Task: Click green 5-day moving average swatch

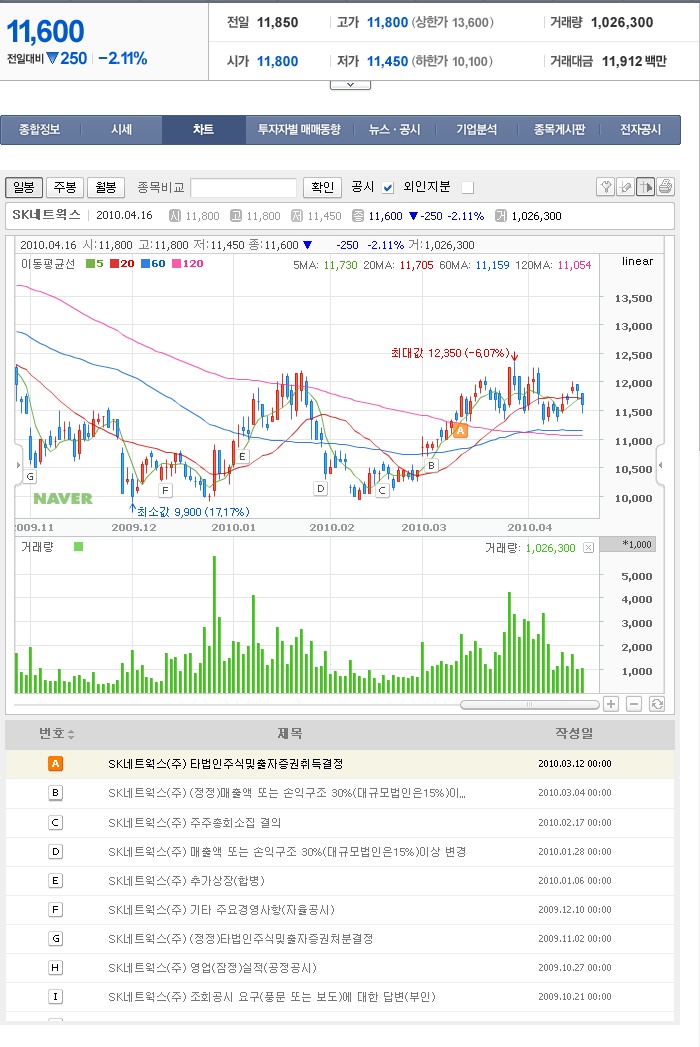Action: coord(90,264)
